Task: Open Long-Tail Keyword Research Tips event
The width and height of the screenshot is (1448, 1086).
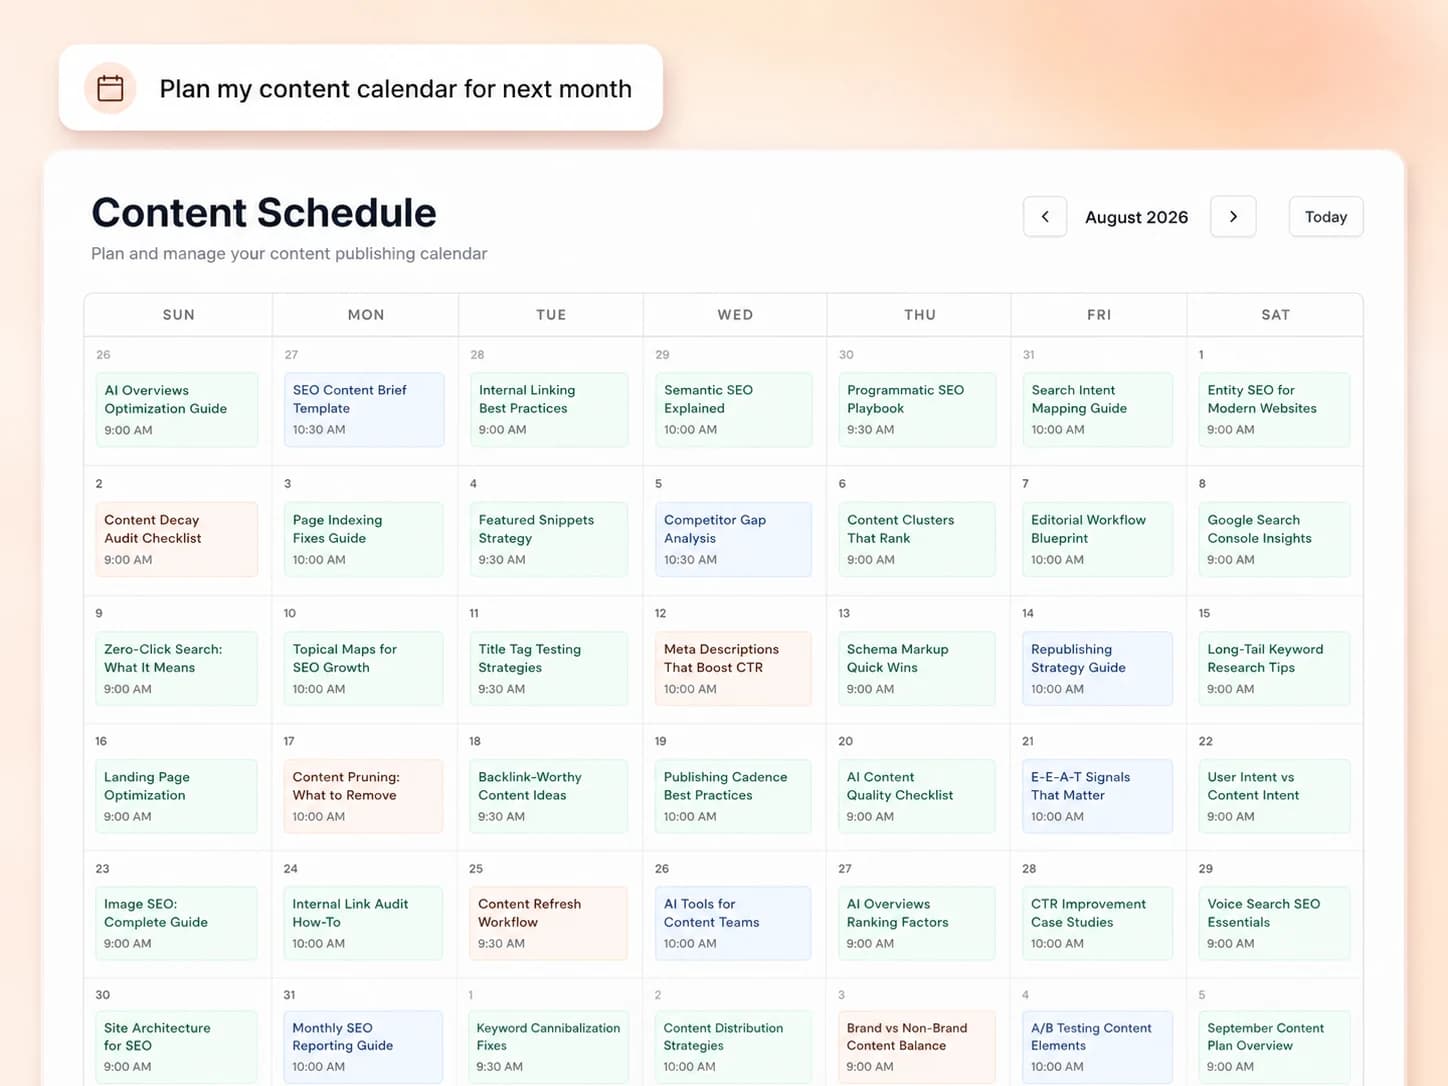Action: point(1274,669)
